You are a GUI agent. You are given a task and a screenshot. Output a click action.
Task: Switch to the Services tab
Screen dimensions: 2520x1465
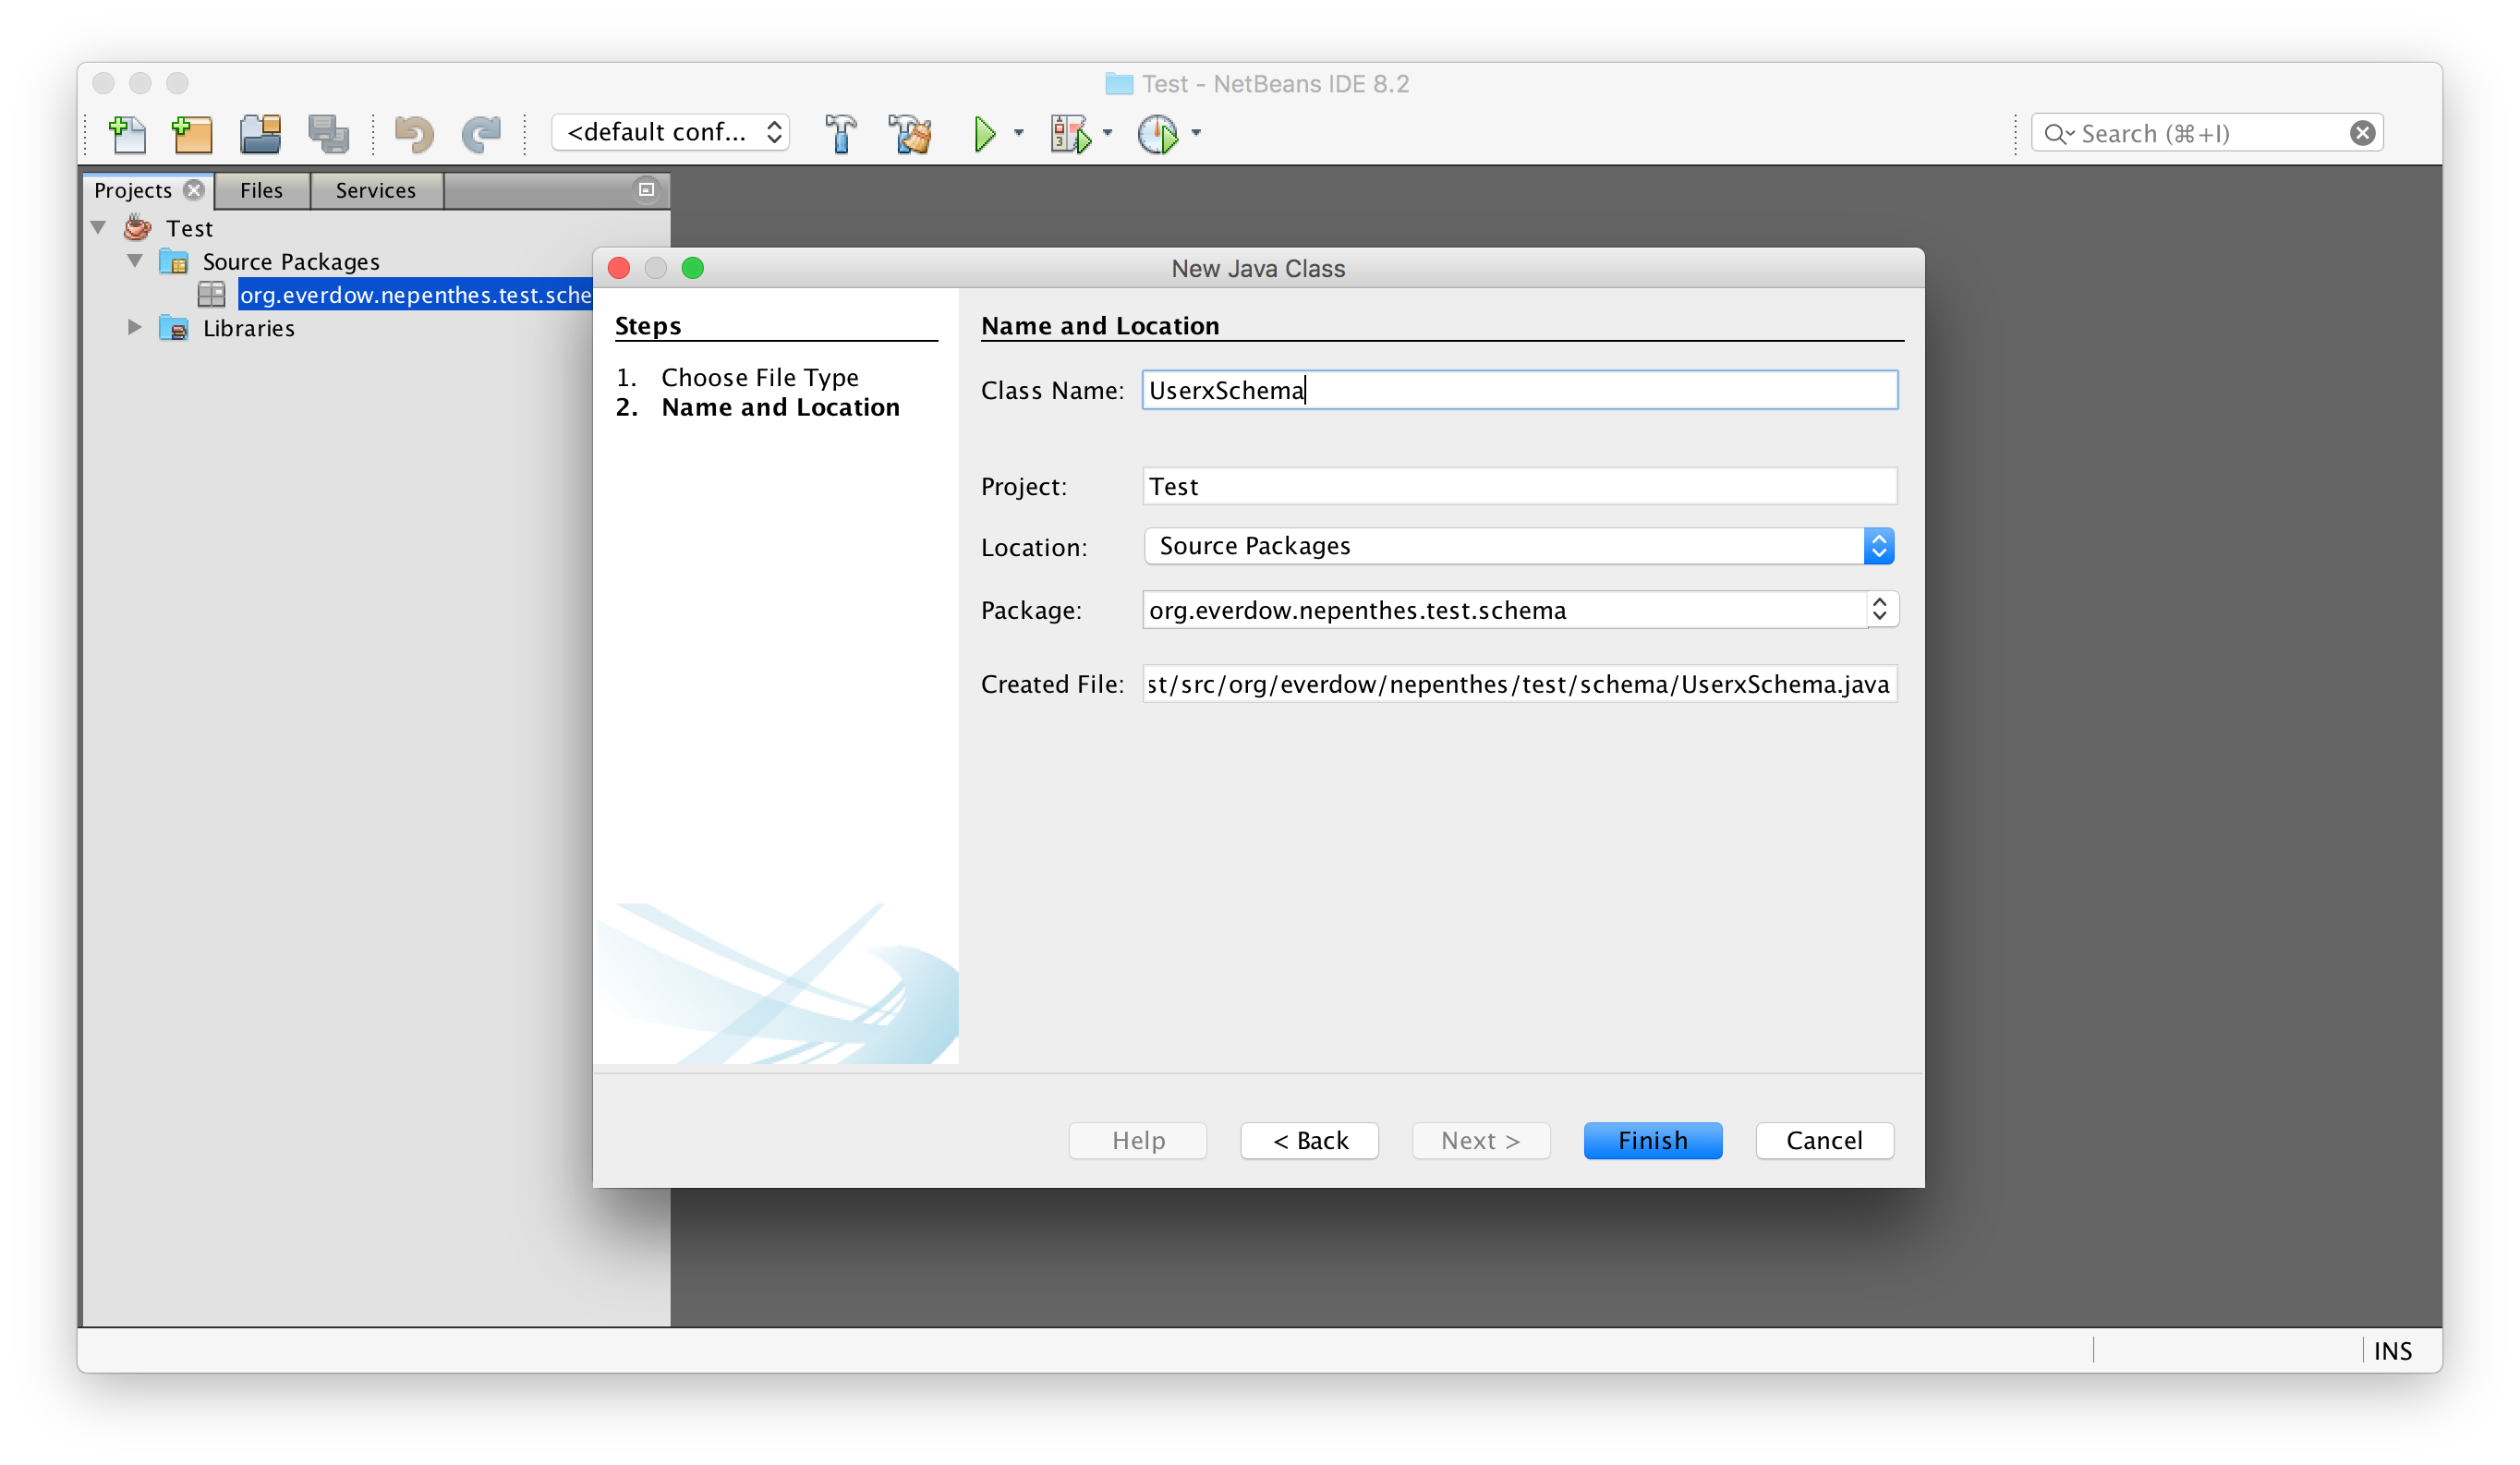[376, 190]
